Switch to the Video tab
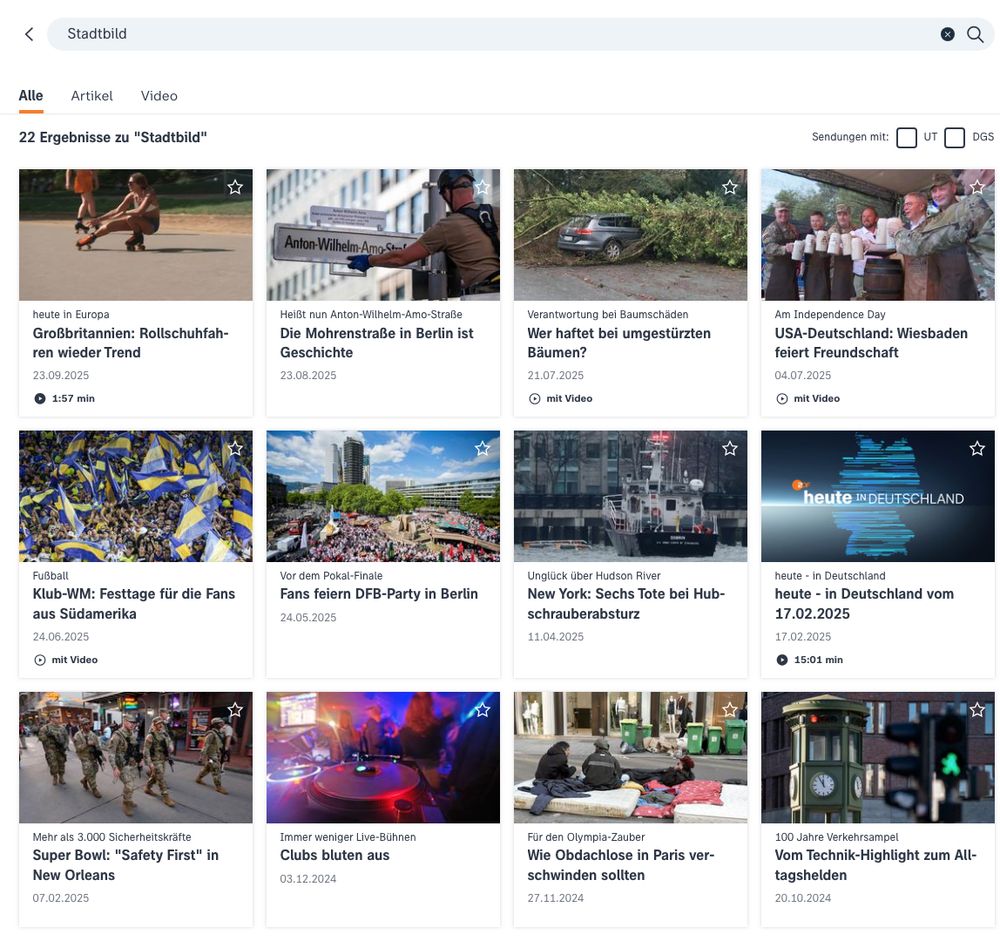Viewport: 1000px width, 936px height. click(159, 96)
